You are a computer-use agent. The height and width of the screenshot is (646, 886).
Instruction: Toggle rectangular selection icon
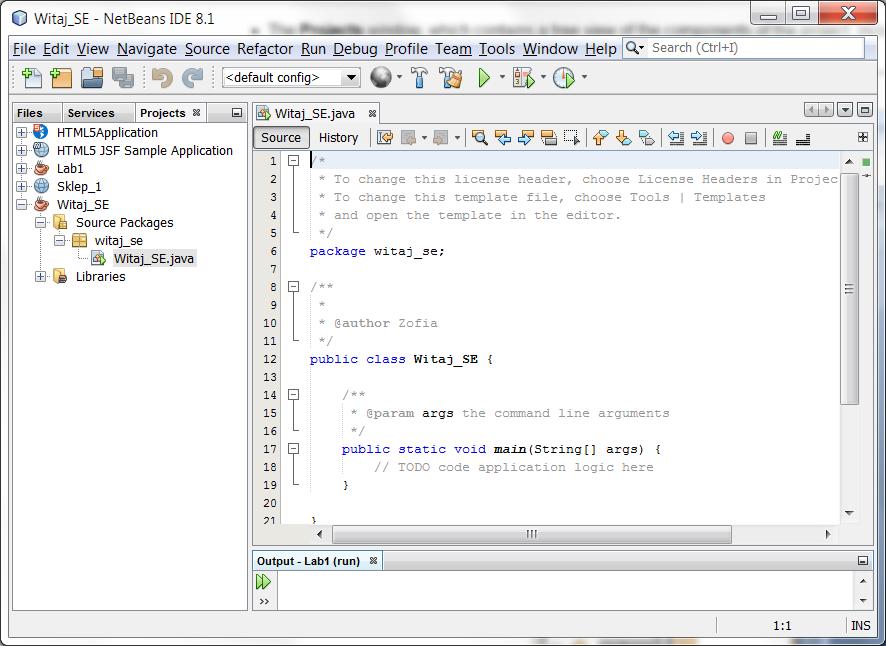[x=572, y=137]
